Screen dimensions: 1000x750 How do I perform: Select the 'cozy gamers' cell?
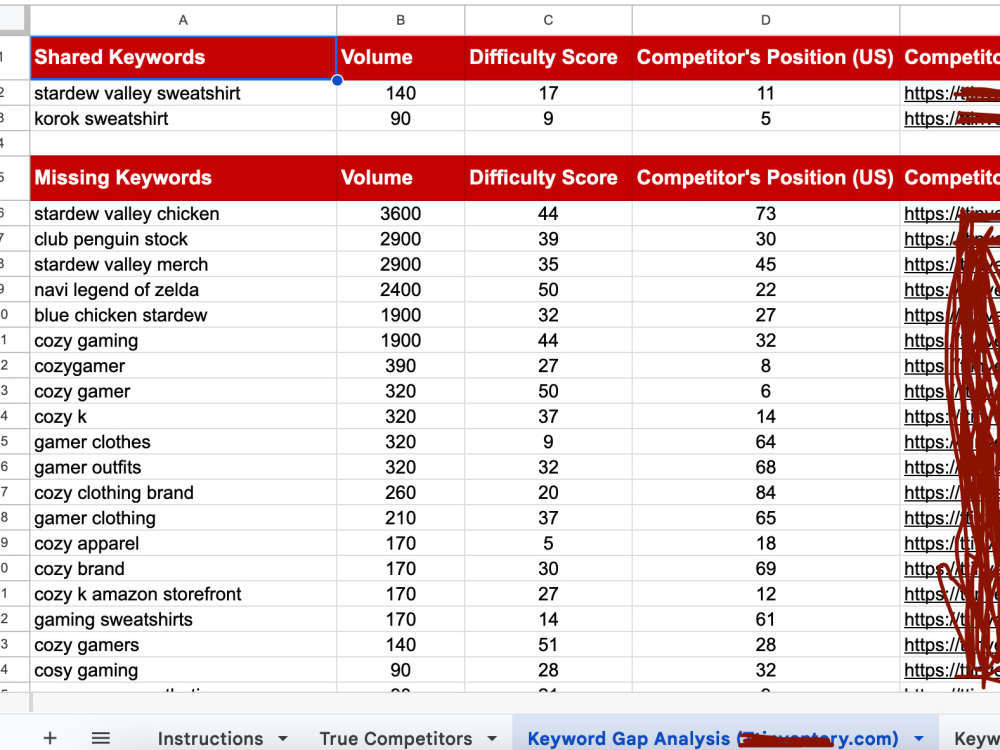point(183,645)
